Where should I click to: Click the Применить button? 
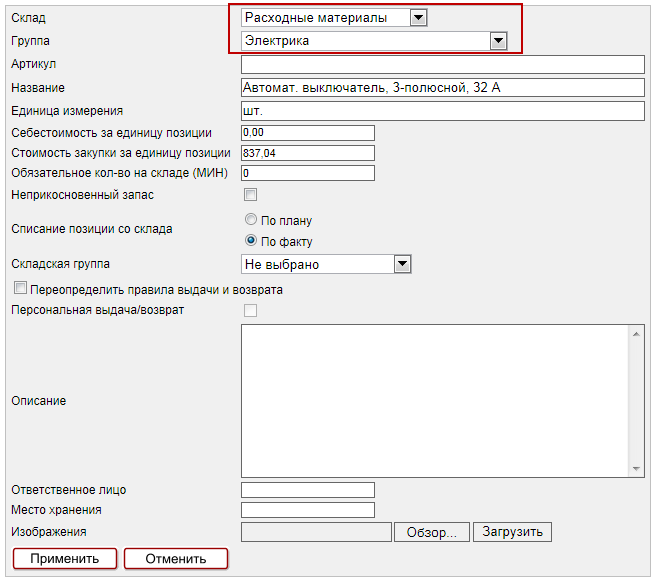pyautogui.click(x=65, y=559)
